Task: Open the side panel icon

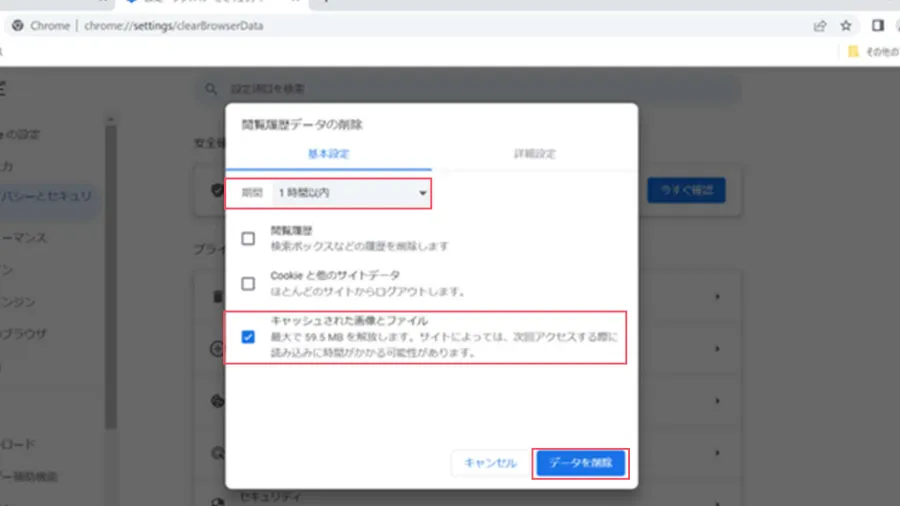Action: click(x=878, y=26)
